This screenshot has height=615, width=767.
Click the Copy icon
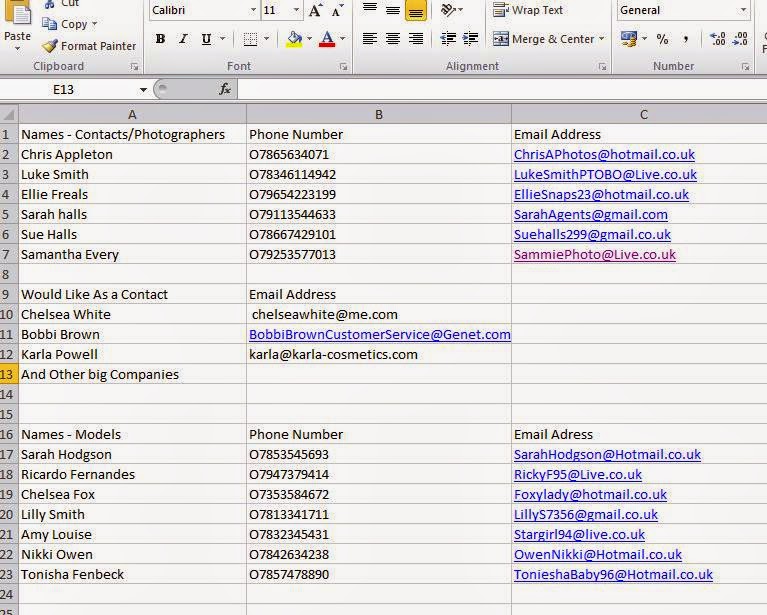[49, 23]
